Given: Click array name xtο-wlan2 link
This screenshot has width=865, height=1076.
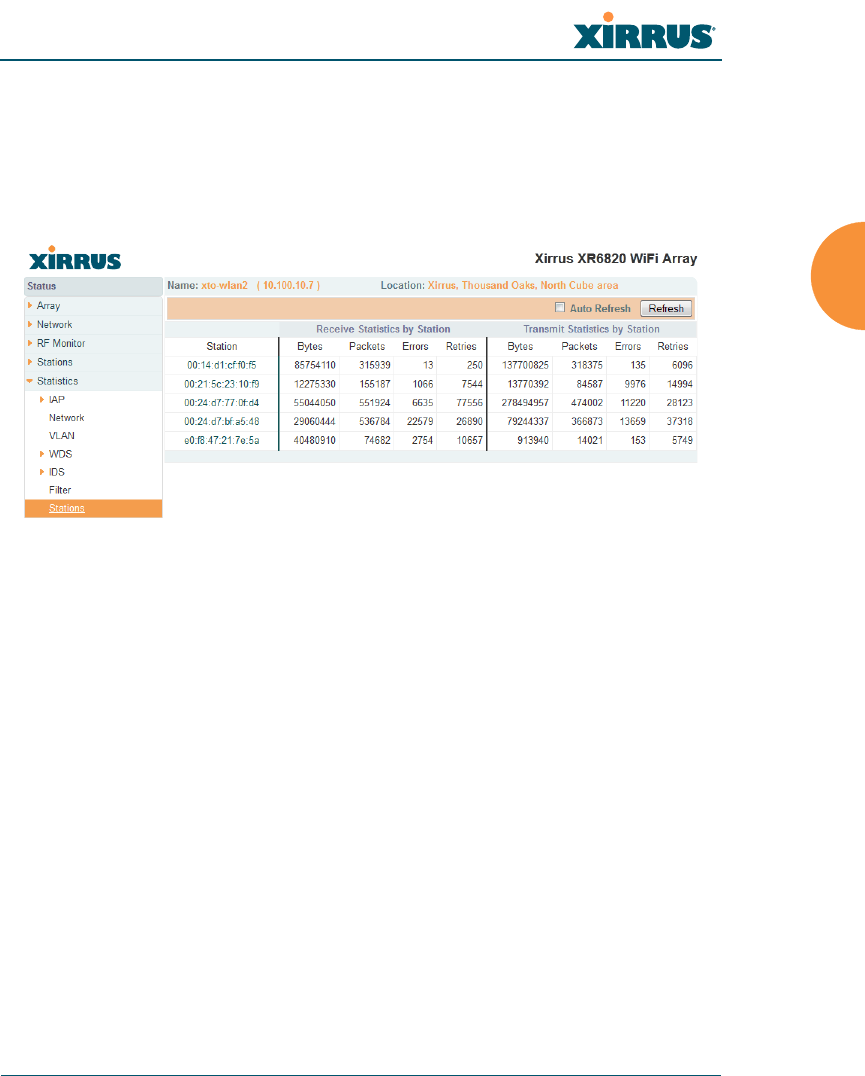Looking at the screenshot, I should pyautogui.click(x=224, y=285).
